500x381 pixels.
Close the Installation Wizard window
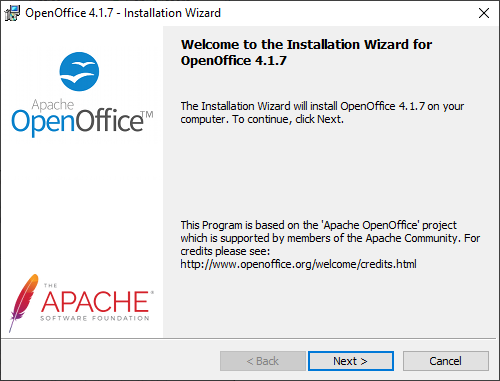(x=484, y=13)
